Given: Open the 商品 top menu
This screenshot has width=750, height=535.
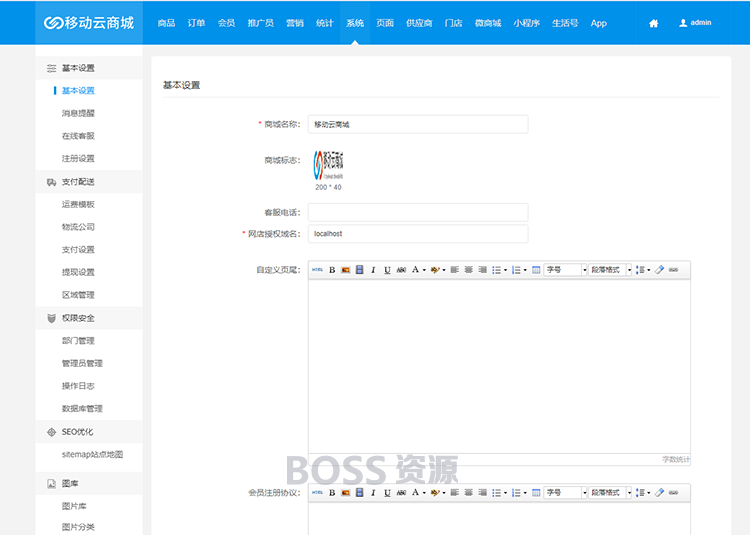Looking at the screenshot, I should (x=166, y=23).
